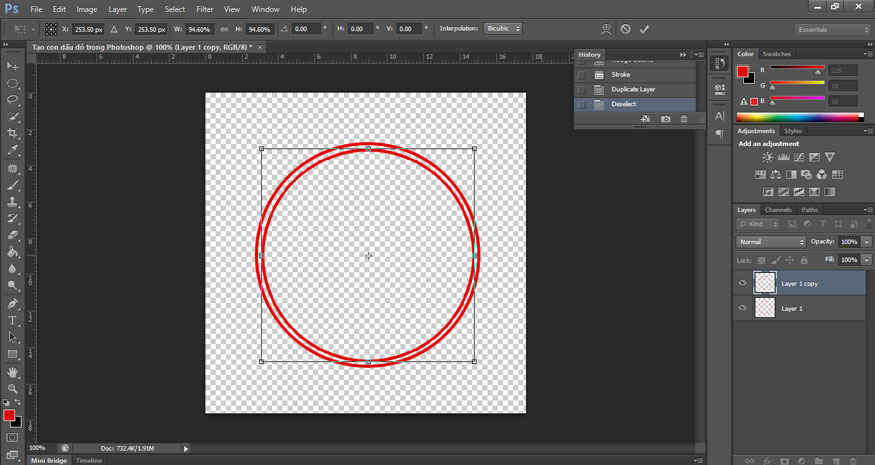Image resolution: width=875 pixels, height=465 pixels.
Task: Open the Mini Bridge tab
Action: [x=49, y=461]
